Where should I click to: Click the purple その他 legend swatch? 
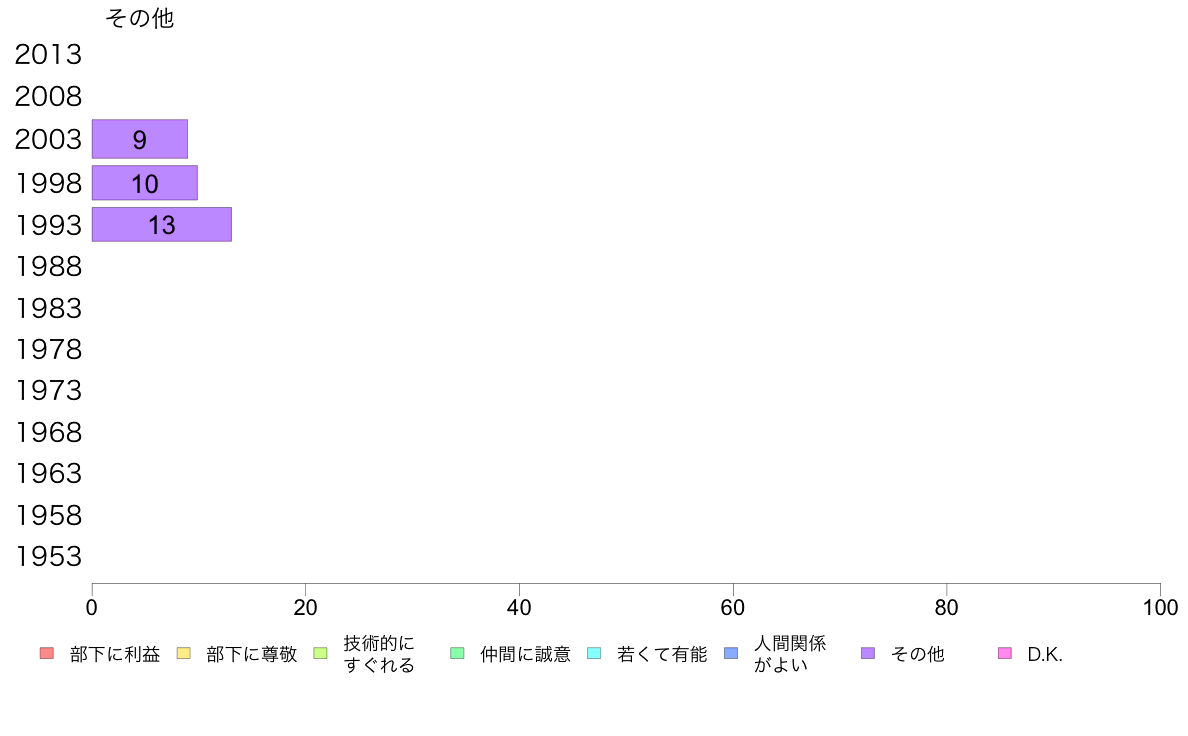pos(868,653)
